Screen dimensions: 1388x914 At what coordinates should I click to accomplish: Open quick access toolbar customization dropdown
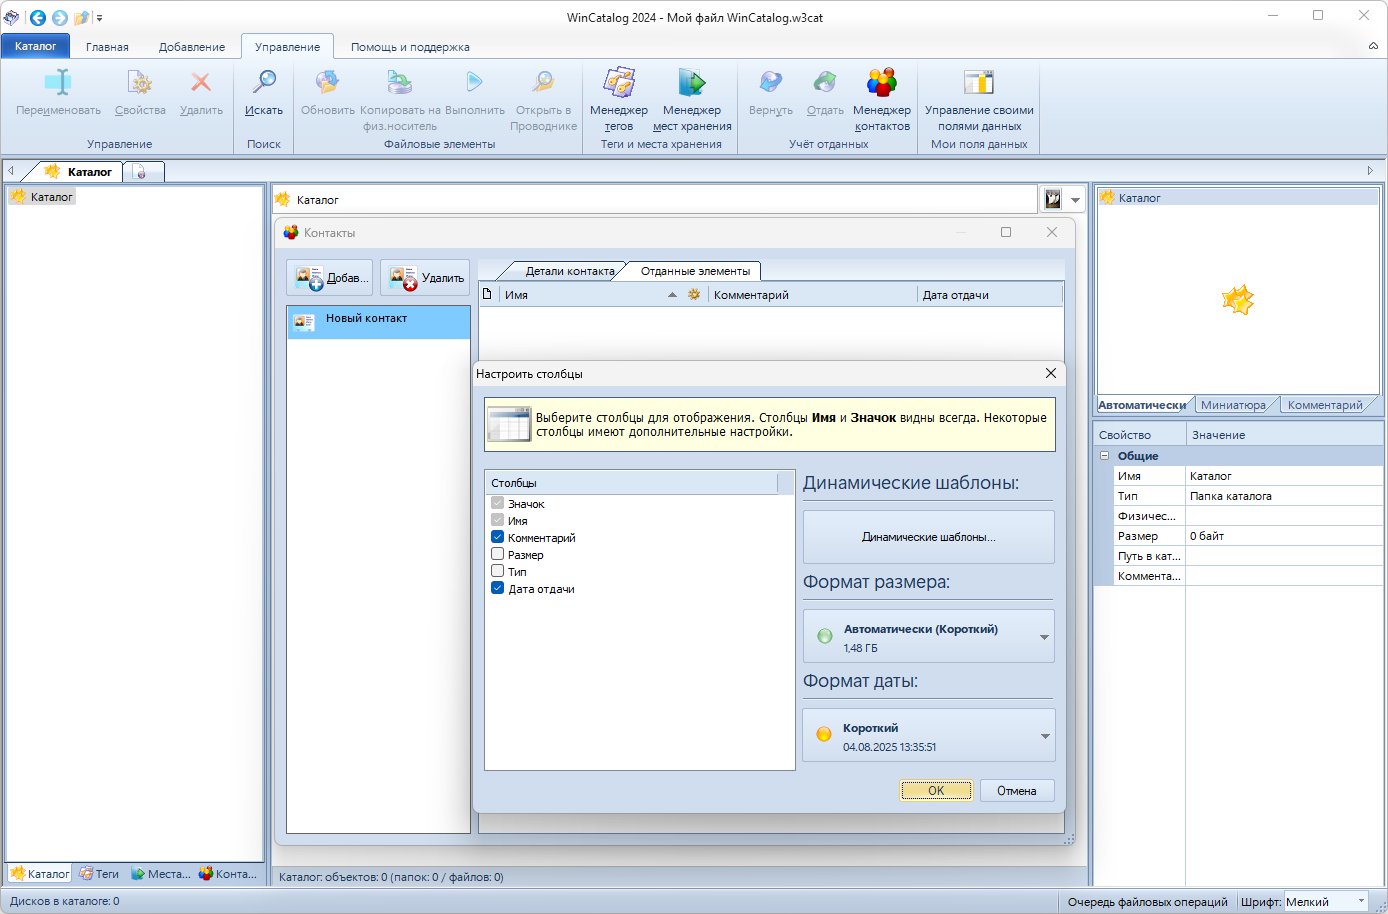click(x=99, y=18)
